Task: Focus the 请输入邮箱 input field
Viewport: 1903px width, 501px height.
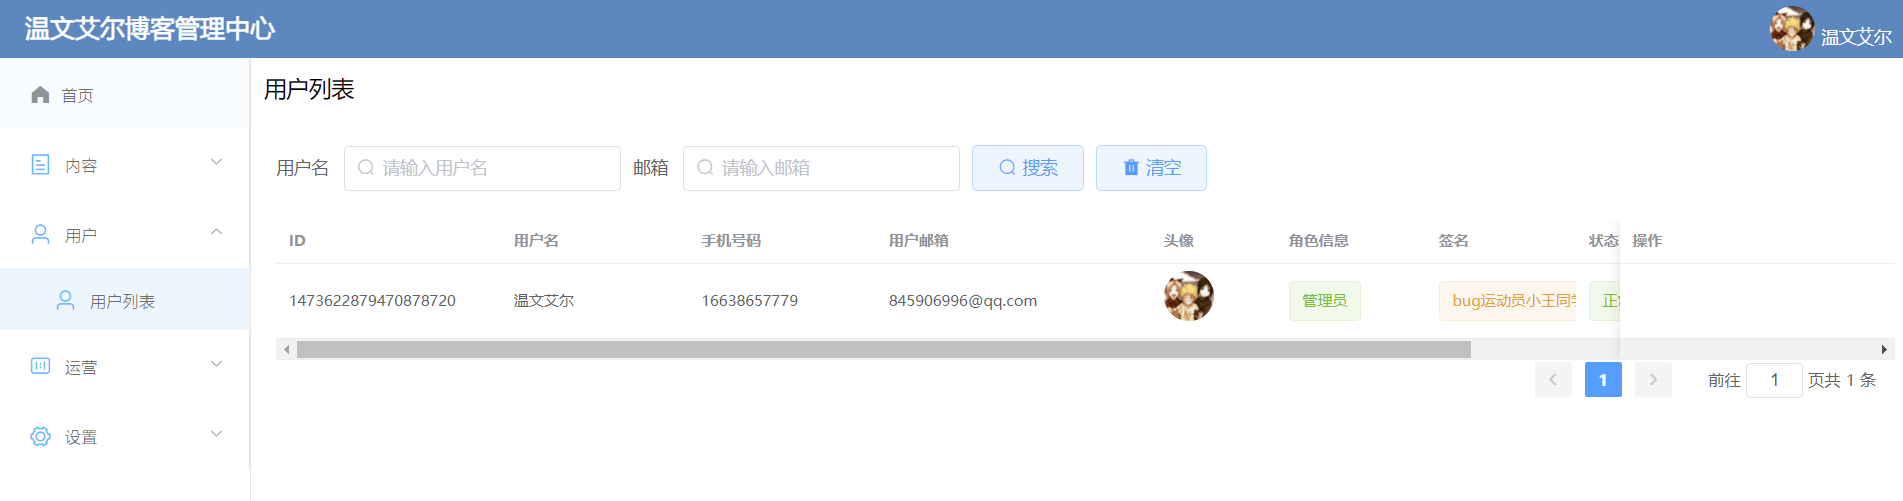Action: (x=821, y=168)
